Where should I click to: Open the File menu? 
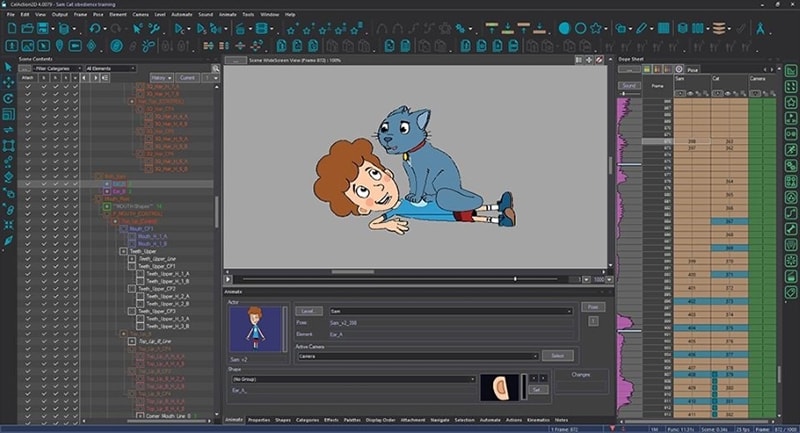click(11, 14)
